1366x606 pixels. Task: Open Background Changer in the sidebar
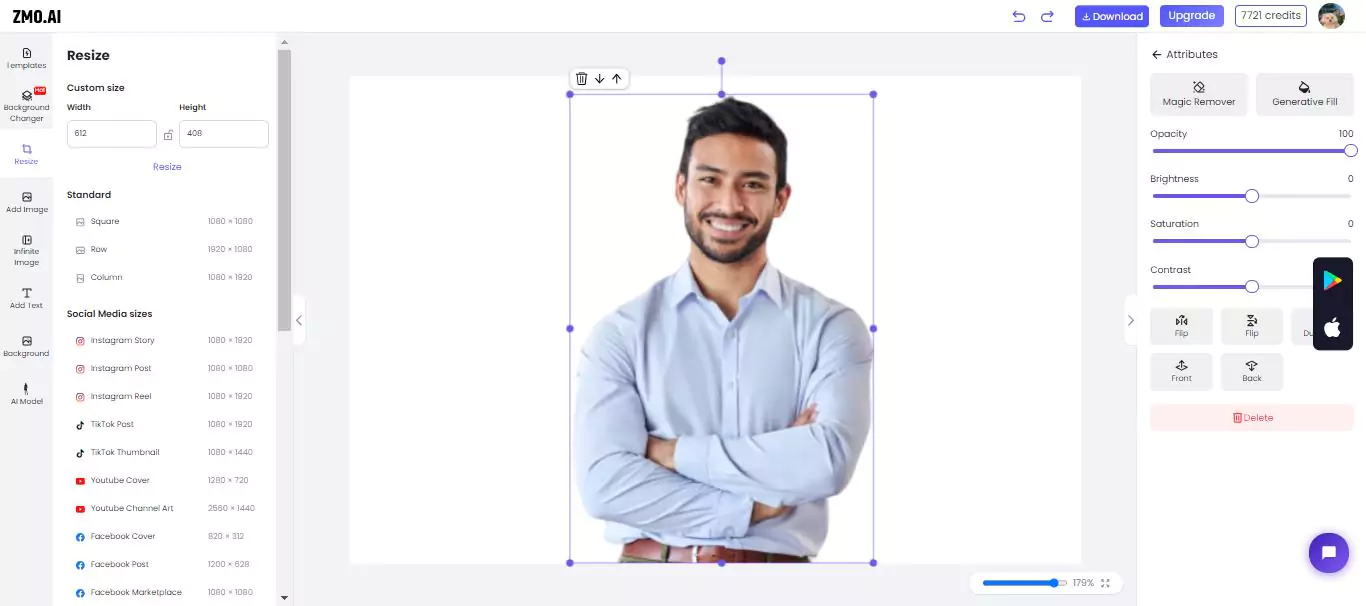27,106
